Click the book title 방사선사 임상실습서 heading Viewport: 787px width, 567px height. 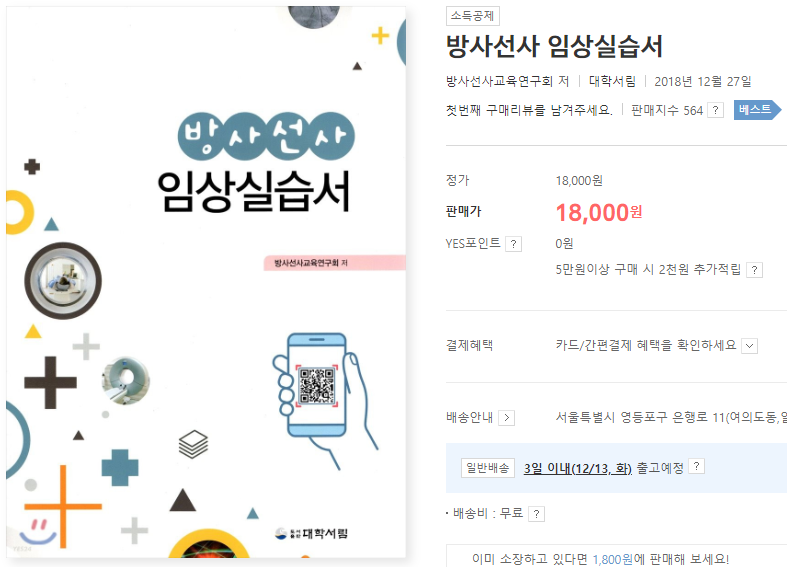555,47
